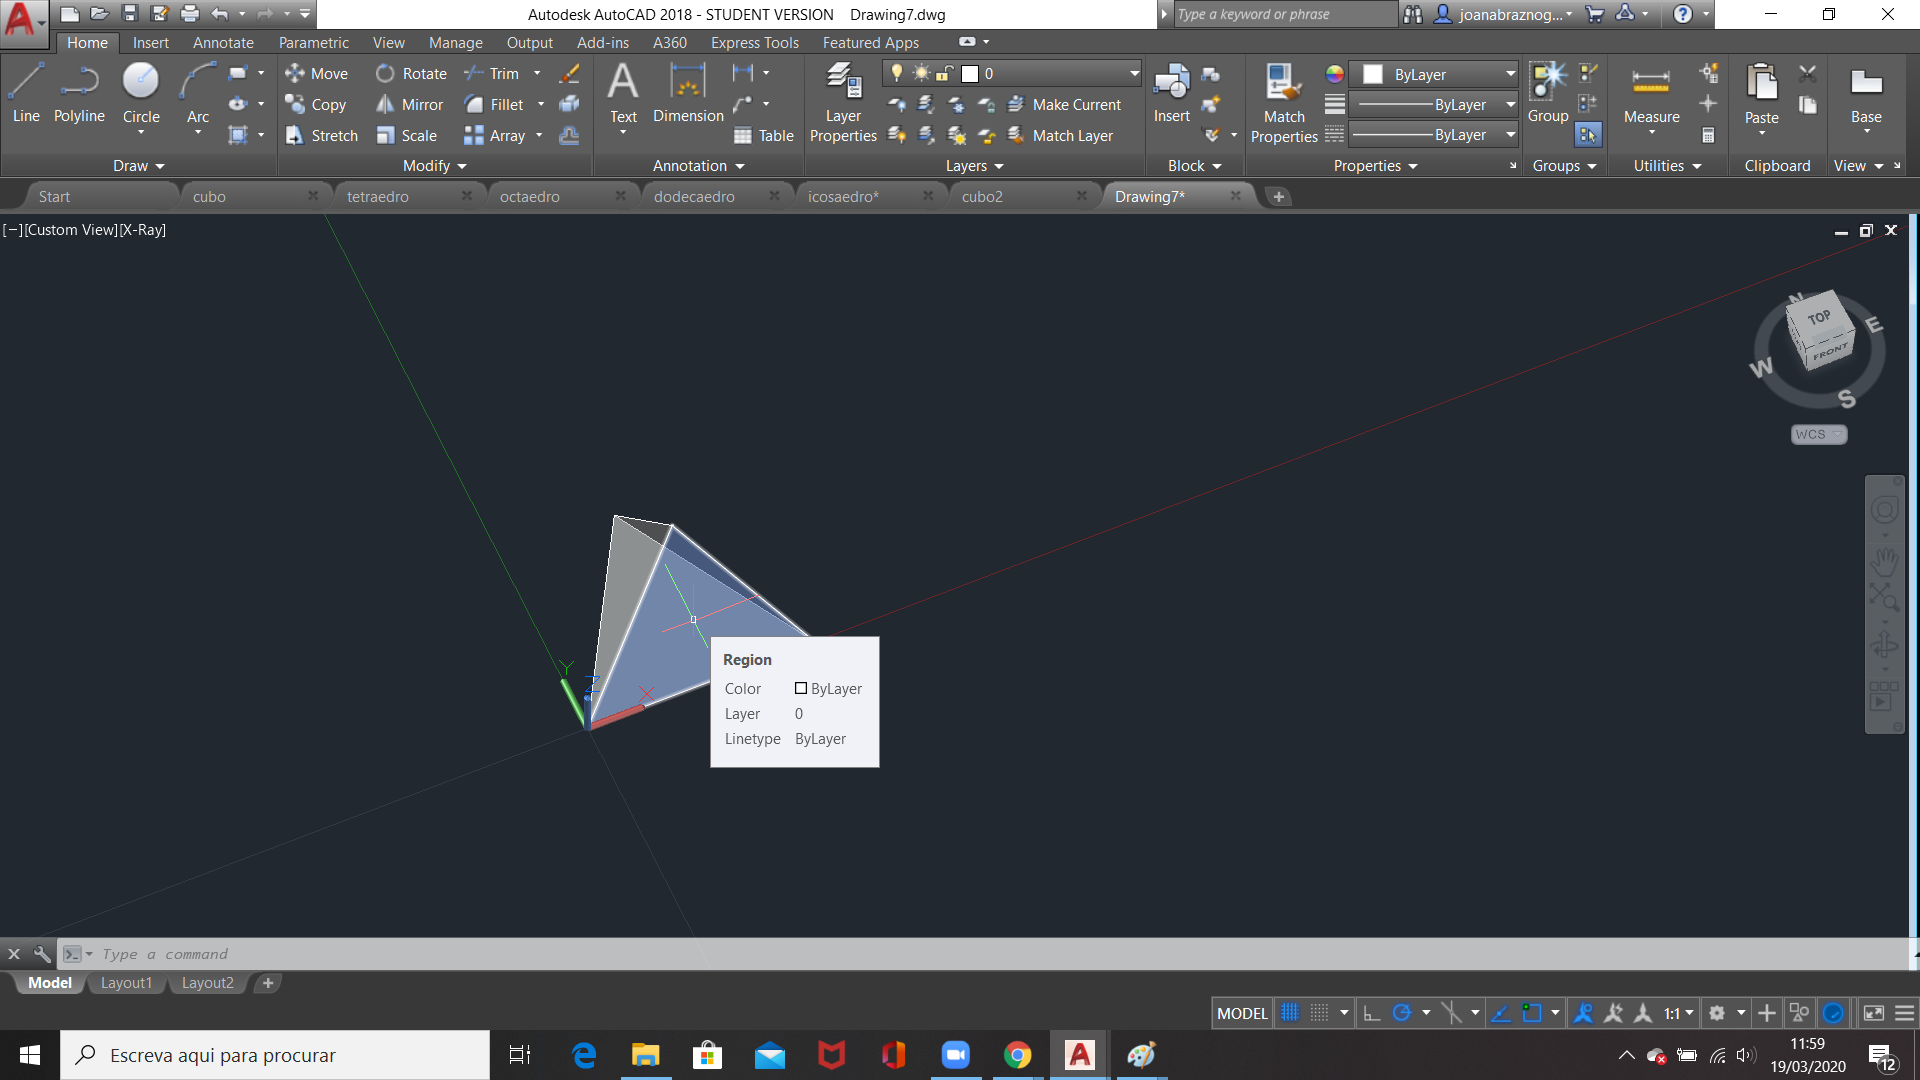This screenshot has width=1920, height=1080.
Task: Open the Annotate ribbon tab
Action: tap(223, 42)
